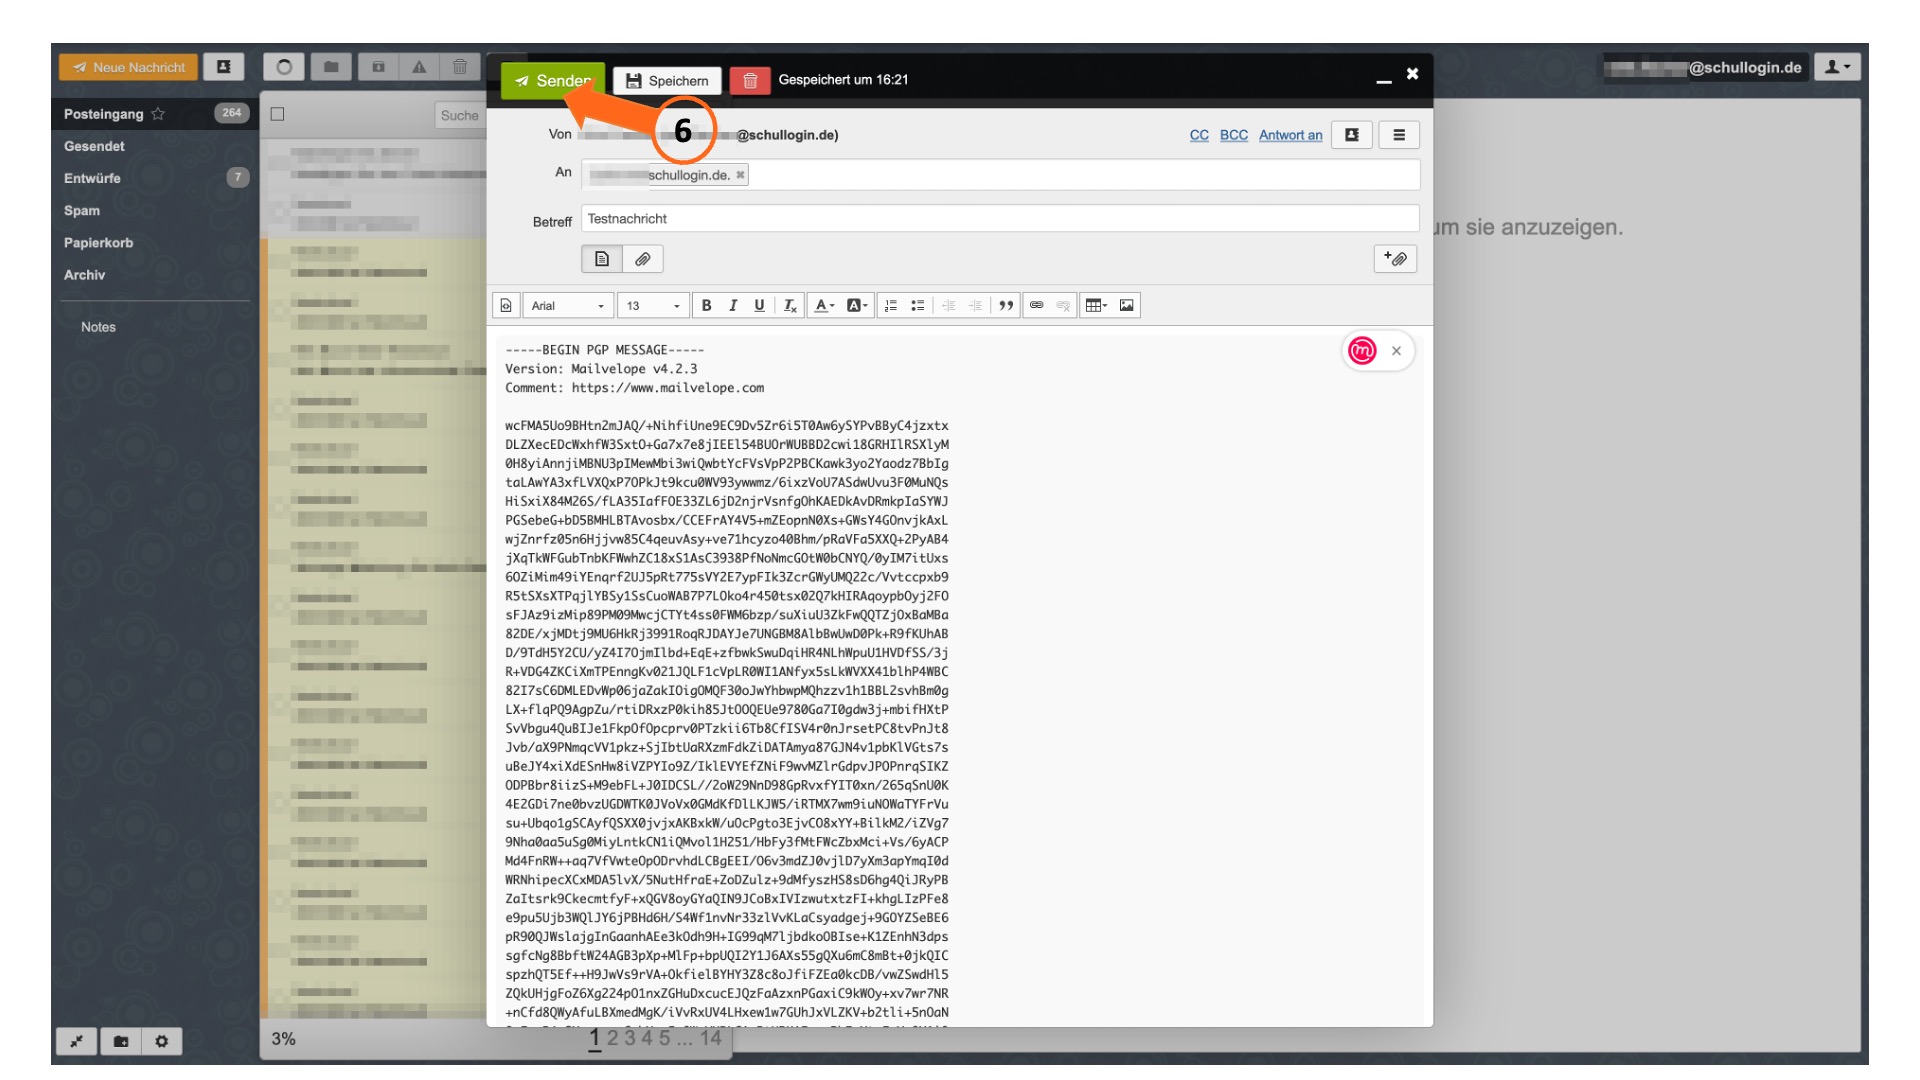Refresh the mailbox with circular reload icon
The width and height of the screenshot is (1920, 1080).
point(284,67)
